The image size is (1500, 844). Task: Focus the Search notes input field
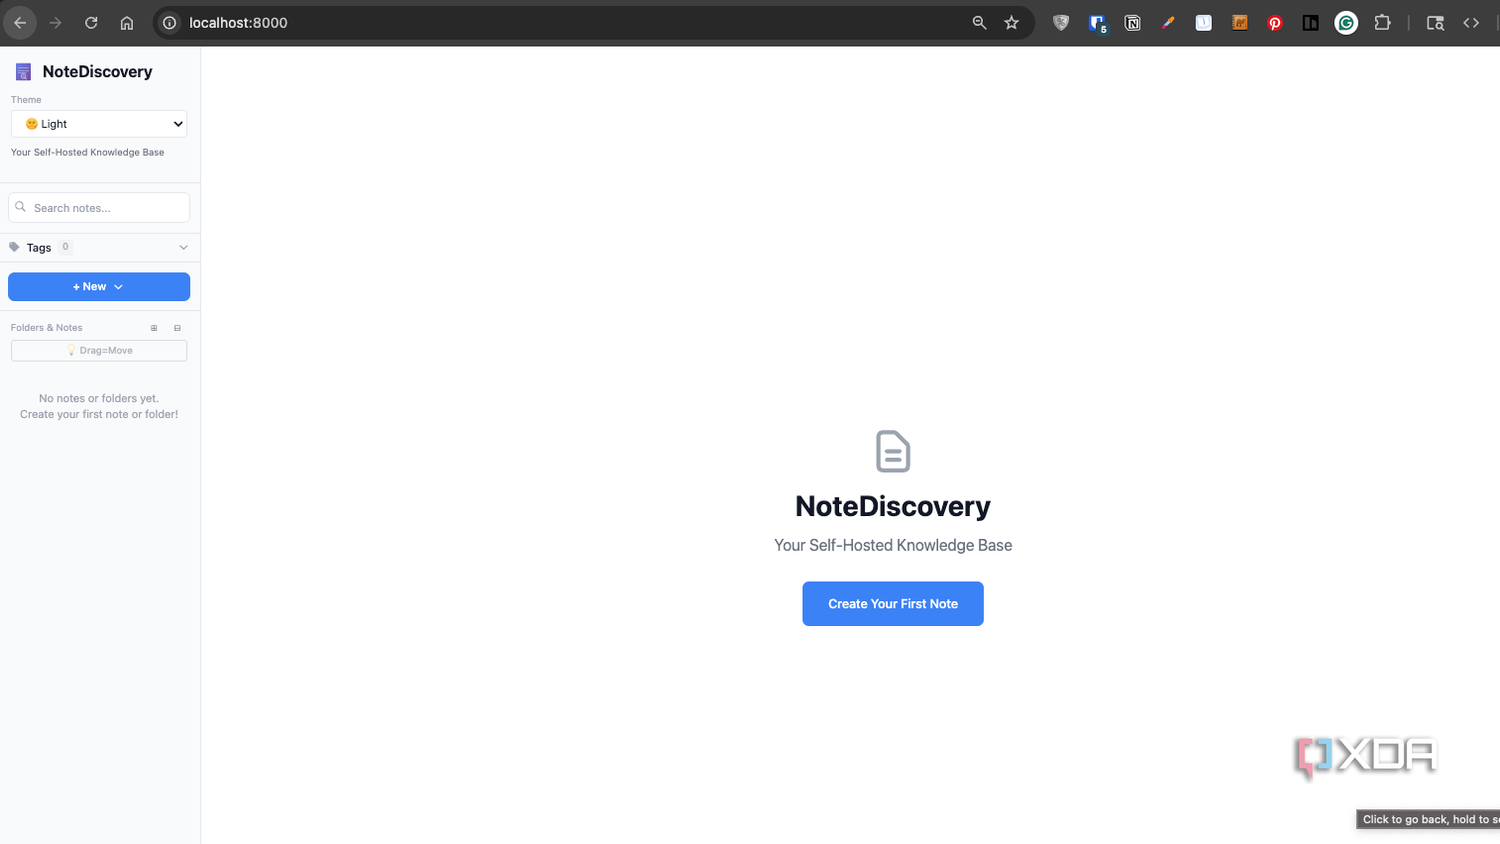[x=99, y=207]
